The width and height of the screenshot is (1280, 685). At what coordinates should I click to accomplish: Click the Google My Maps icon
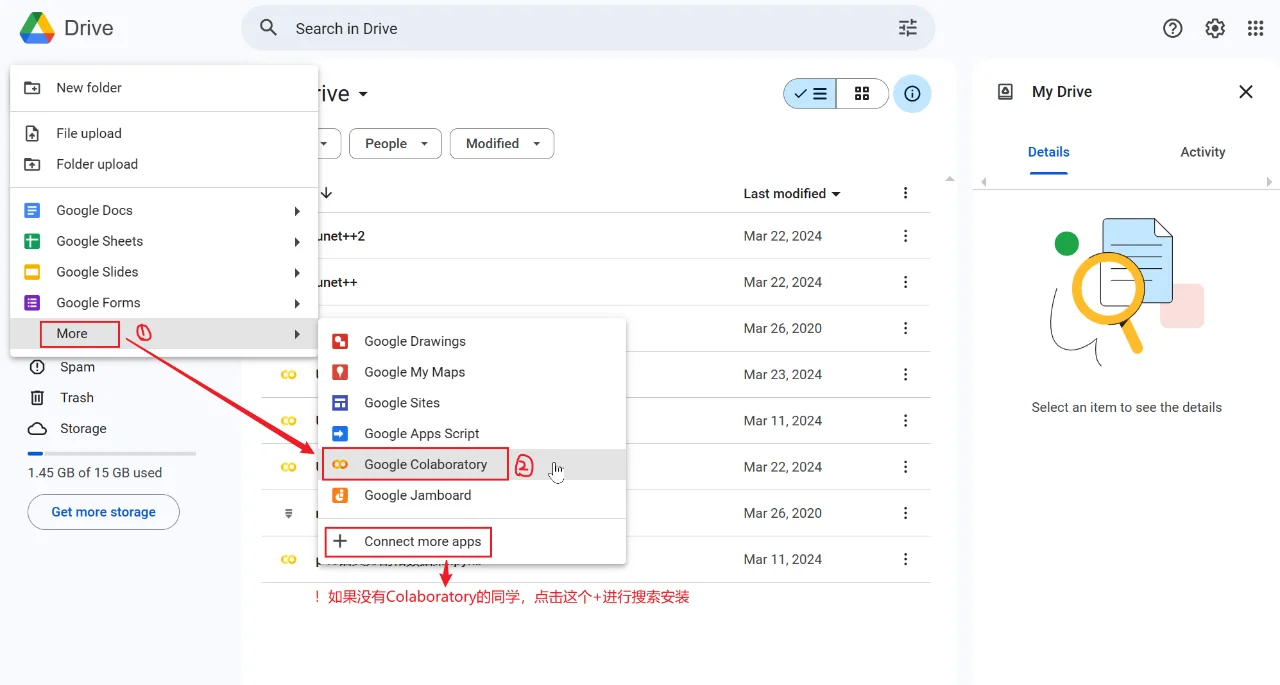click(x=340, y=372)
